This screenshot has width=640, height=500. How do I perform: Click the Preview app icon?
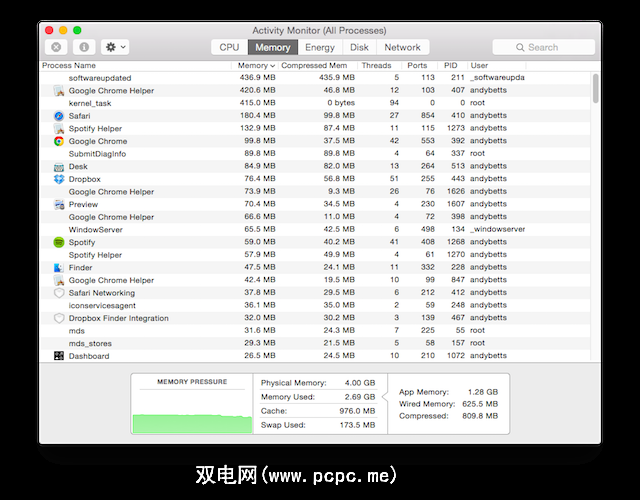[x=59, y=204]
